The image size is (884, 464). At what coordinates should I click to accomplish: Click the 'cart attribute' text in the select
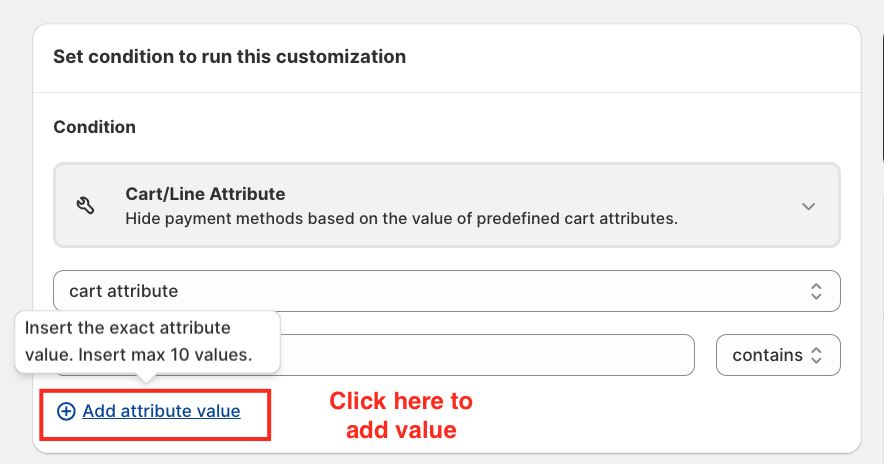(x=123, y=291)
